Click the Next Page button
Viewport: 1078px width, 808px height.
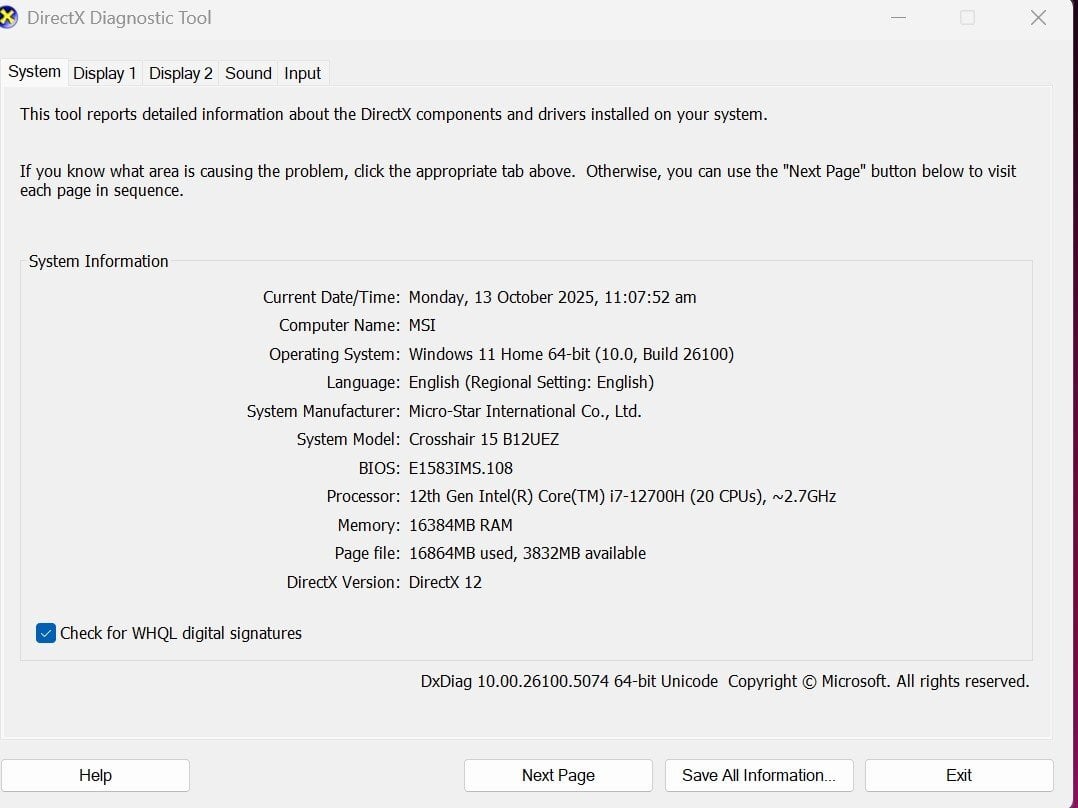coord(558,775)
